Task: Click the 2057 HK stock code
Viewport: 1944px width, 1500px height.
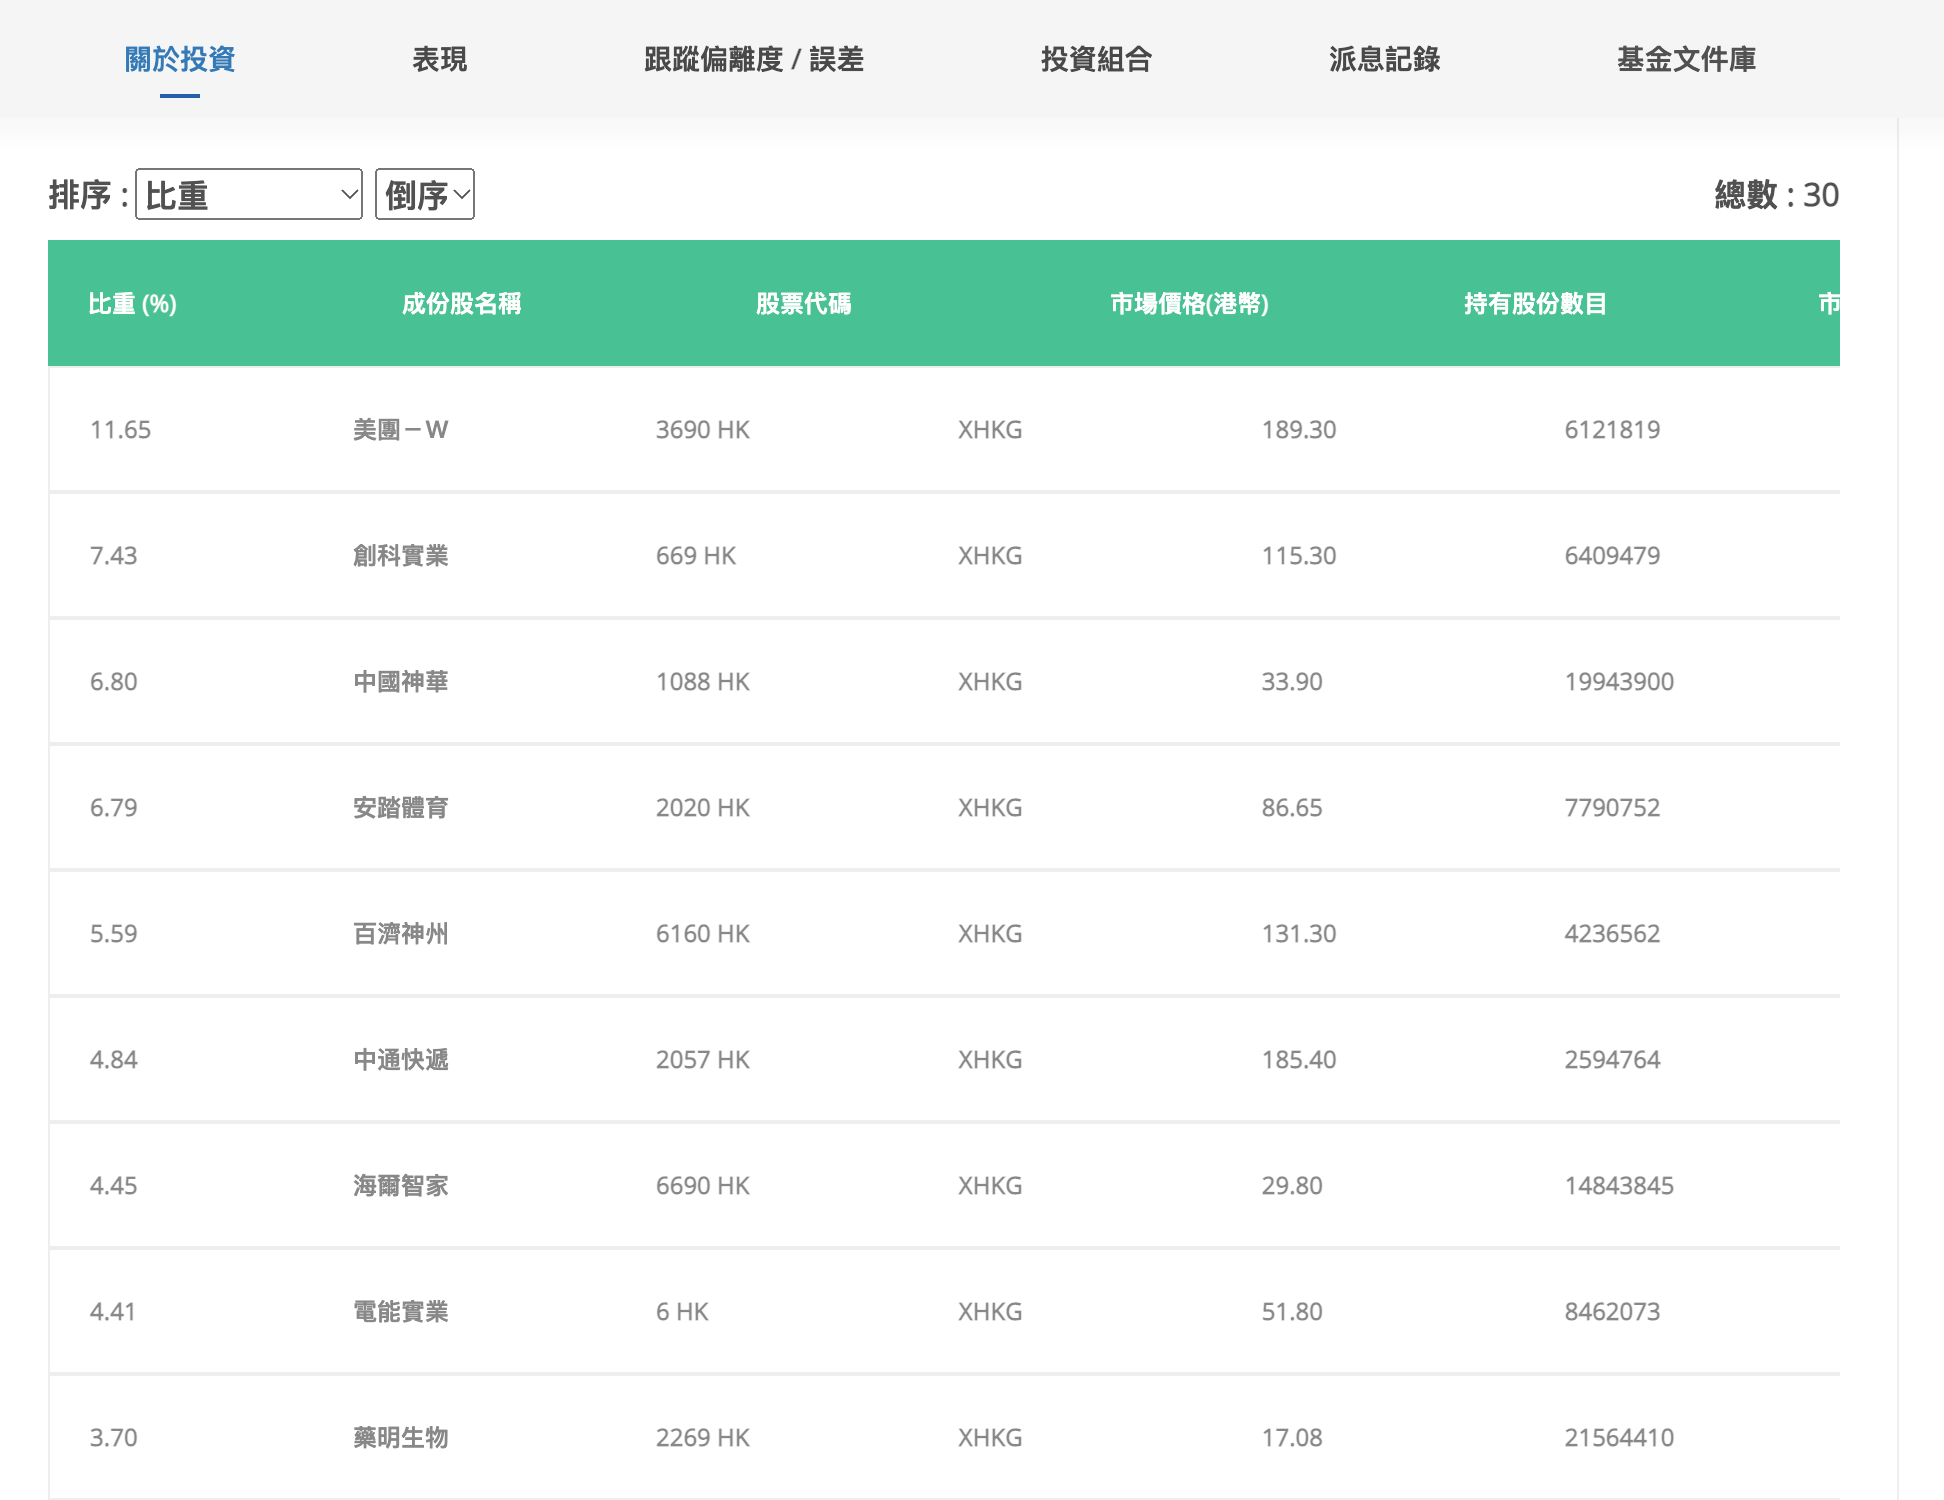Action: (703, 1060)
